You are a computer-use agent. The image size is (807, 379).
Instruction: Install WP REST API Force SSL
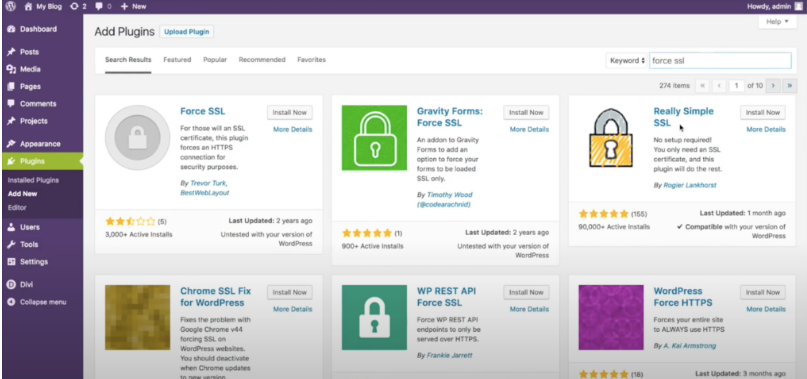[x=527, y=292]
